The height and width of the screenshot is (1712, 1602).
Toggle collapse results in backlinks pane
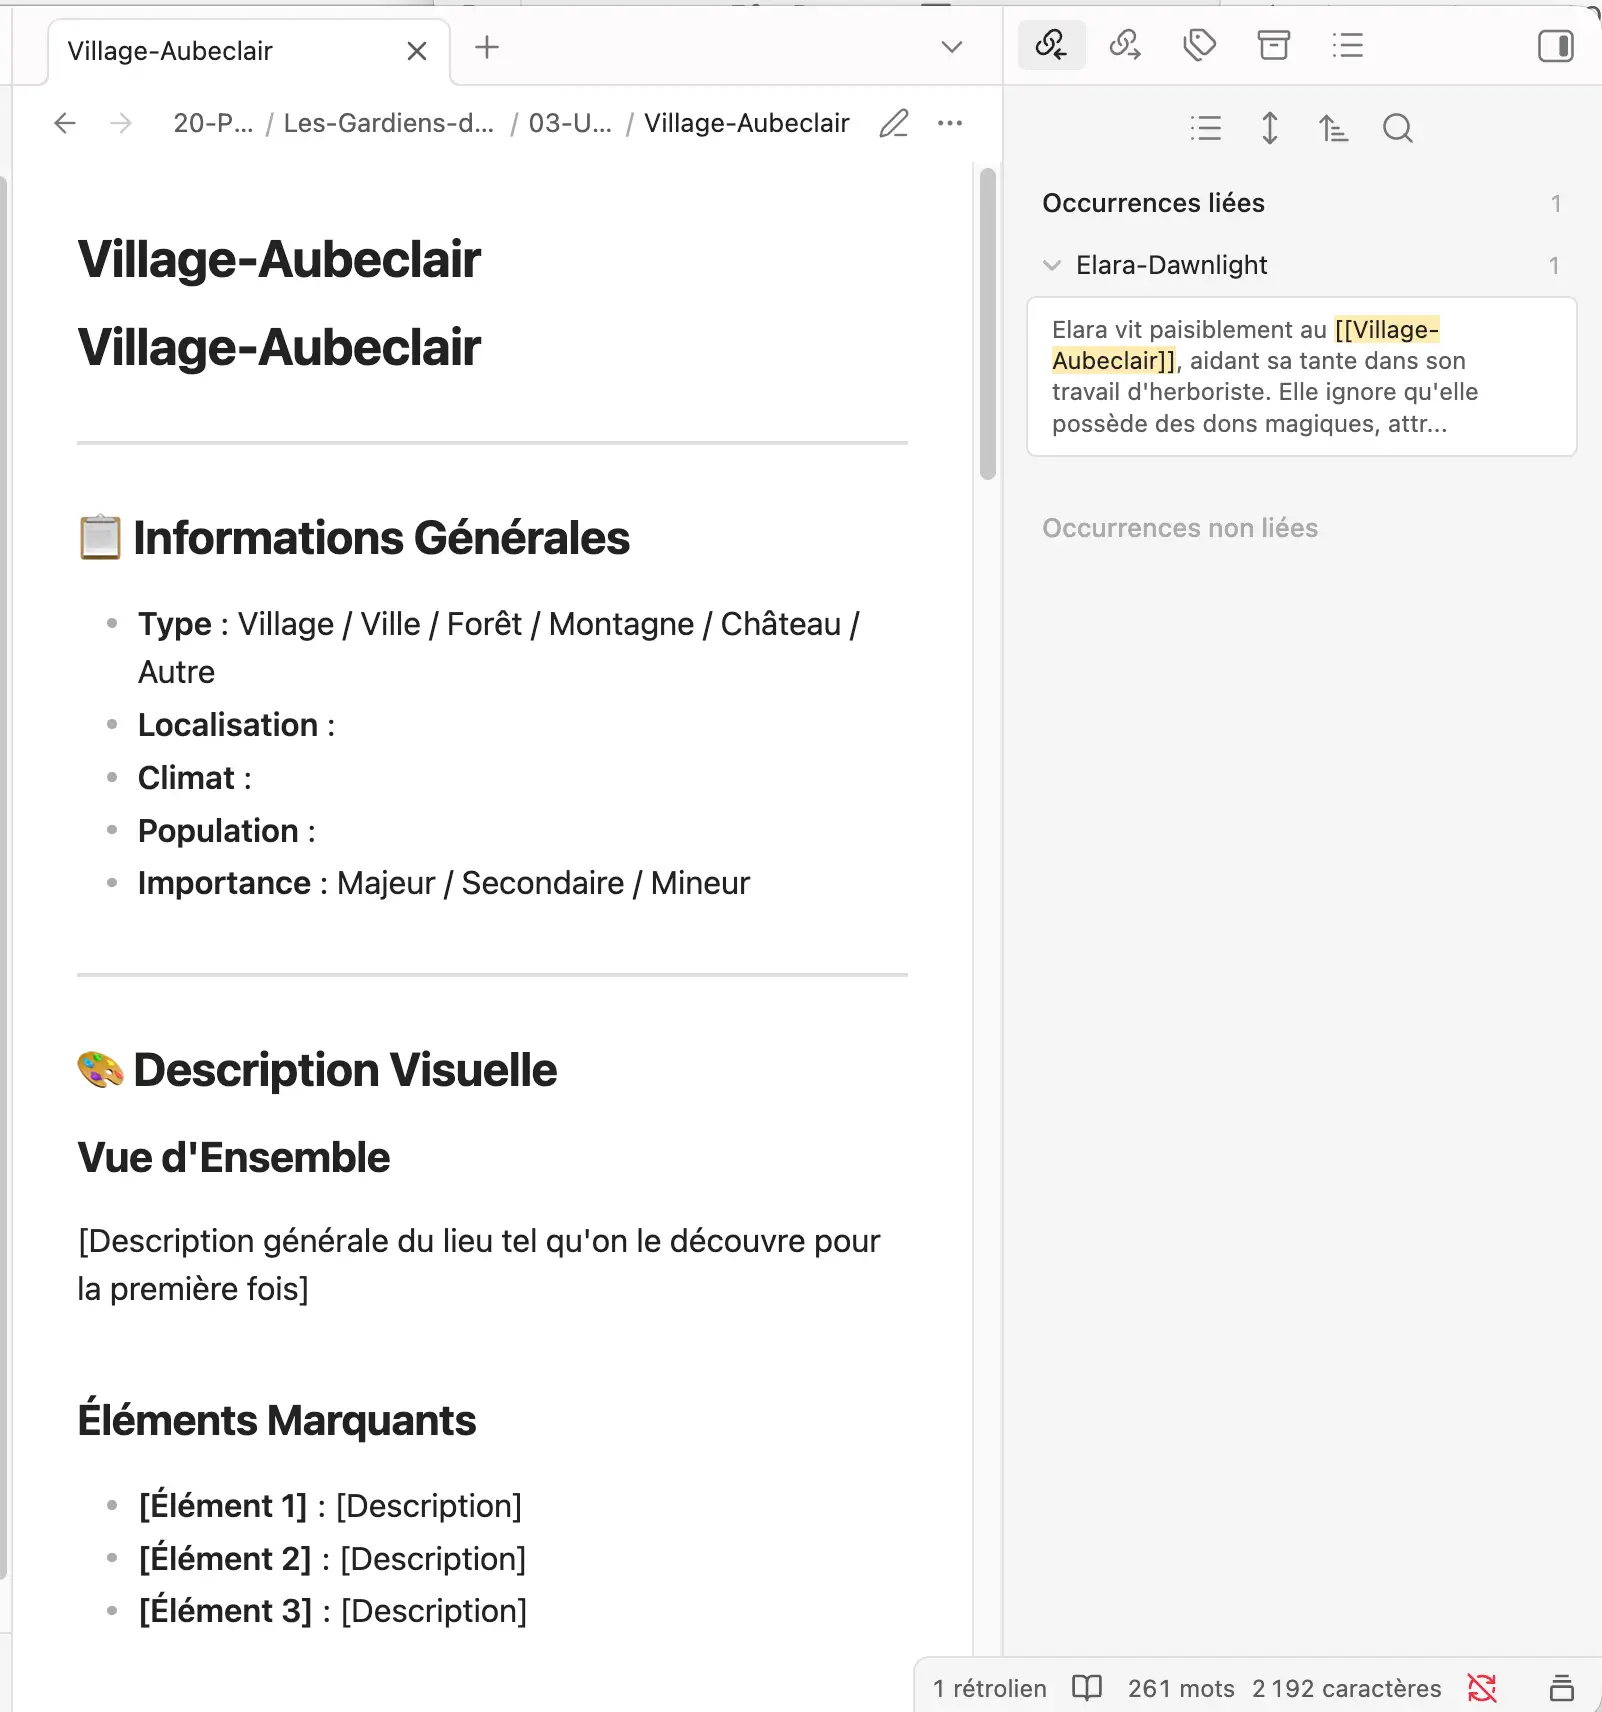tap(1206, 128)
